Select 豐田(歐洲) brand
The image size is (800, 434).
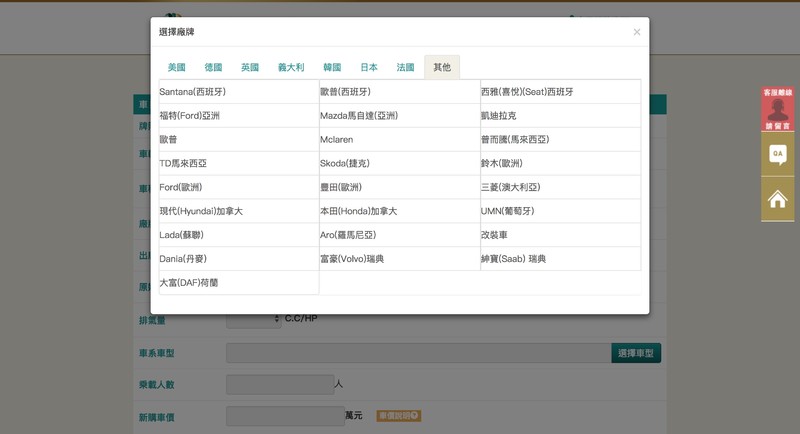tap(399, 187)
